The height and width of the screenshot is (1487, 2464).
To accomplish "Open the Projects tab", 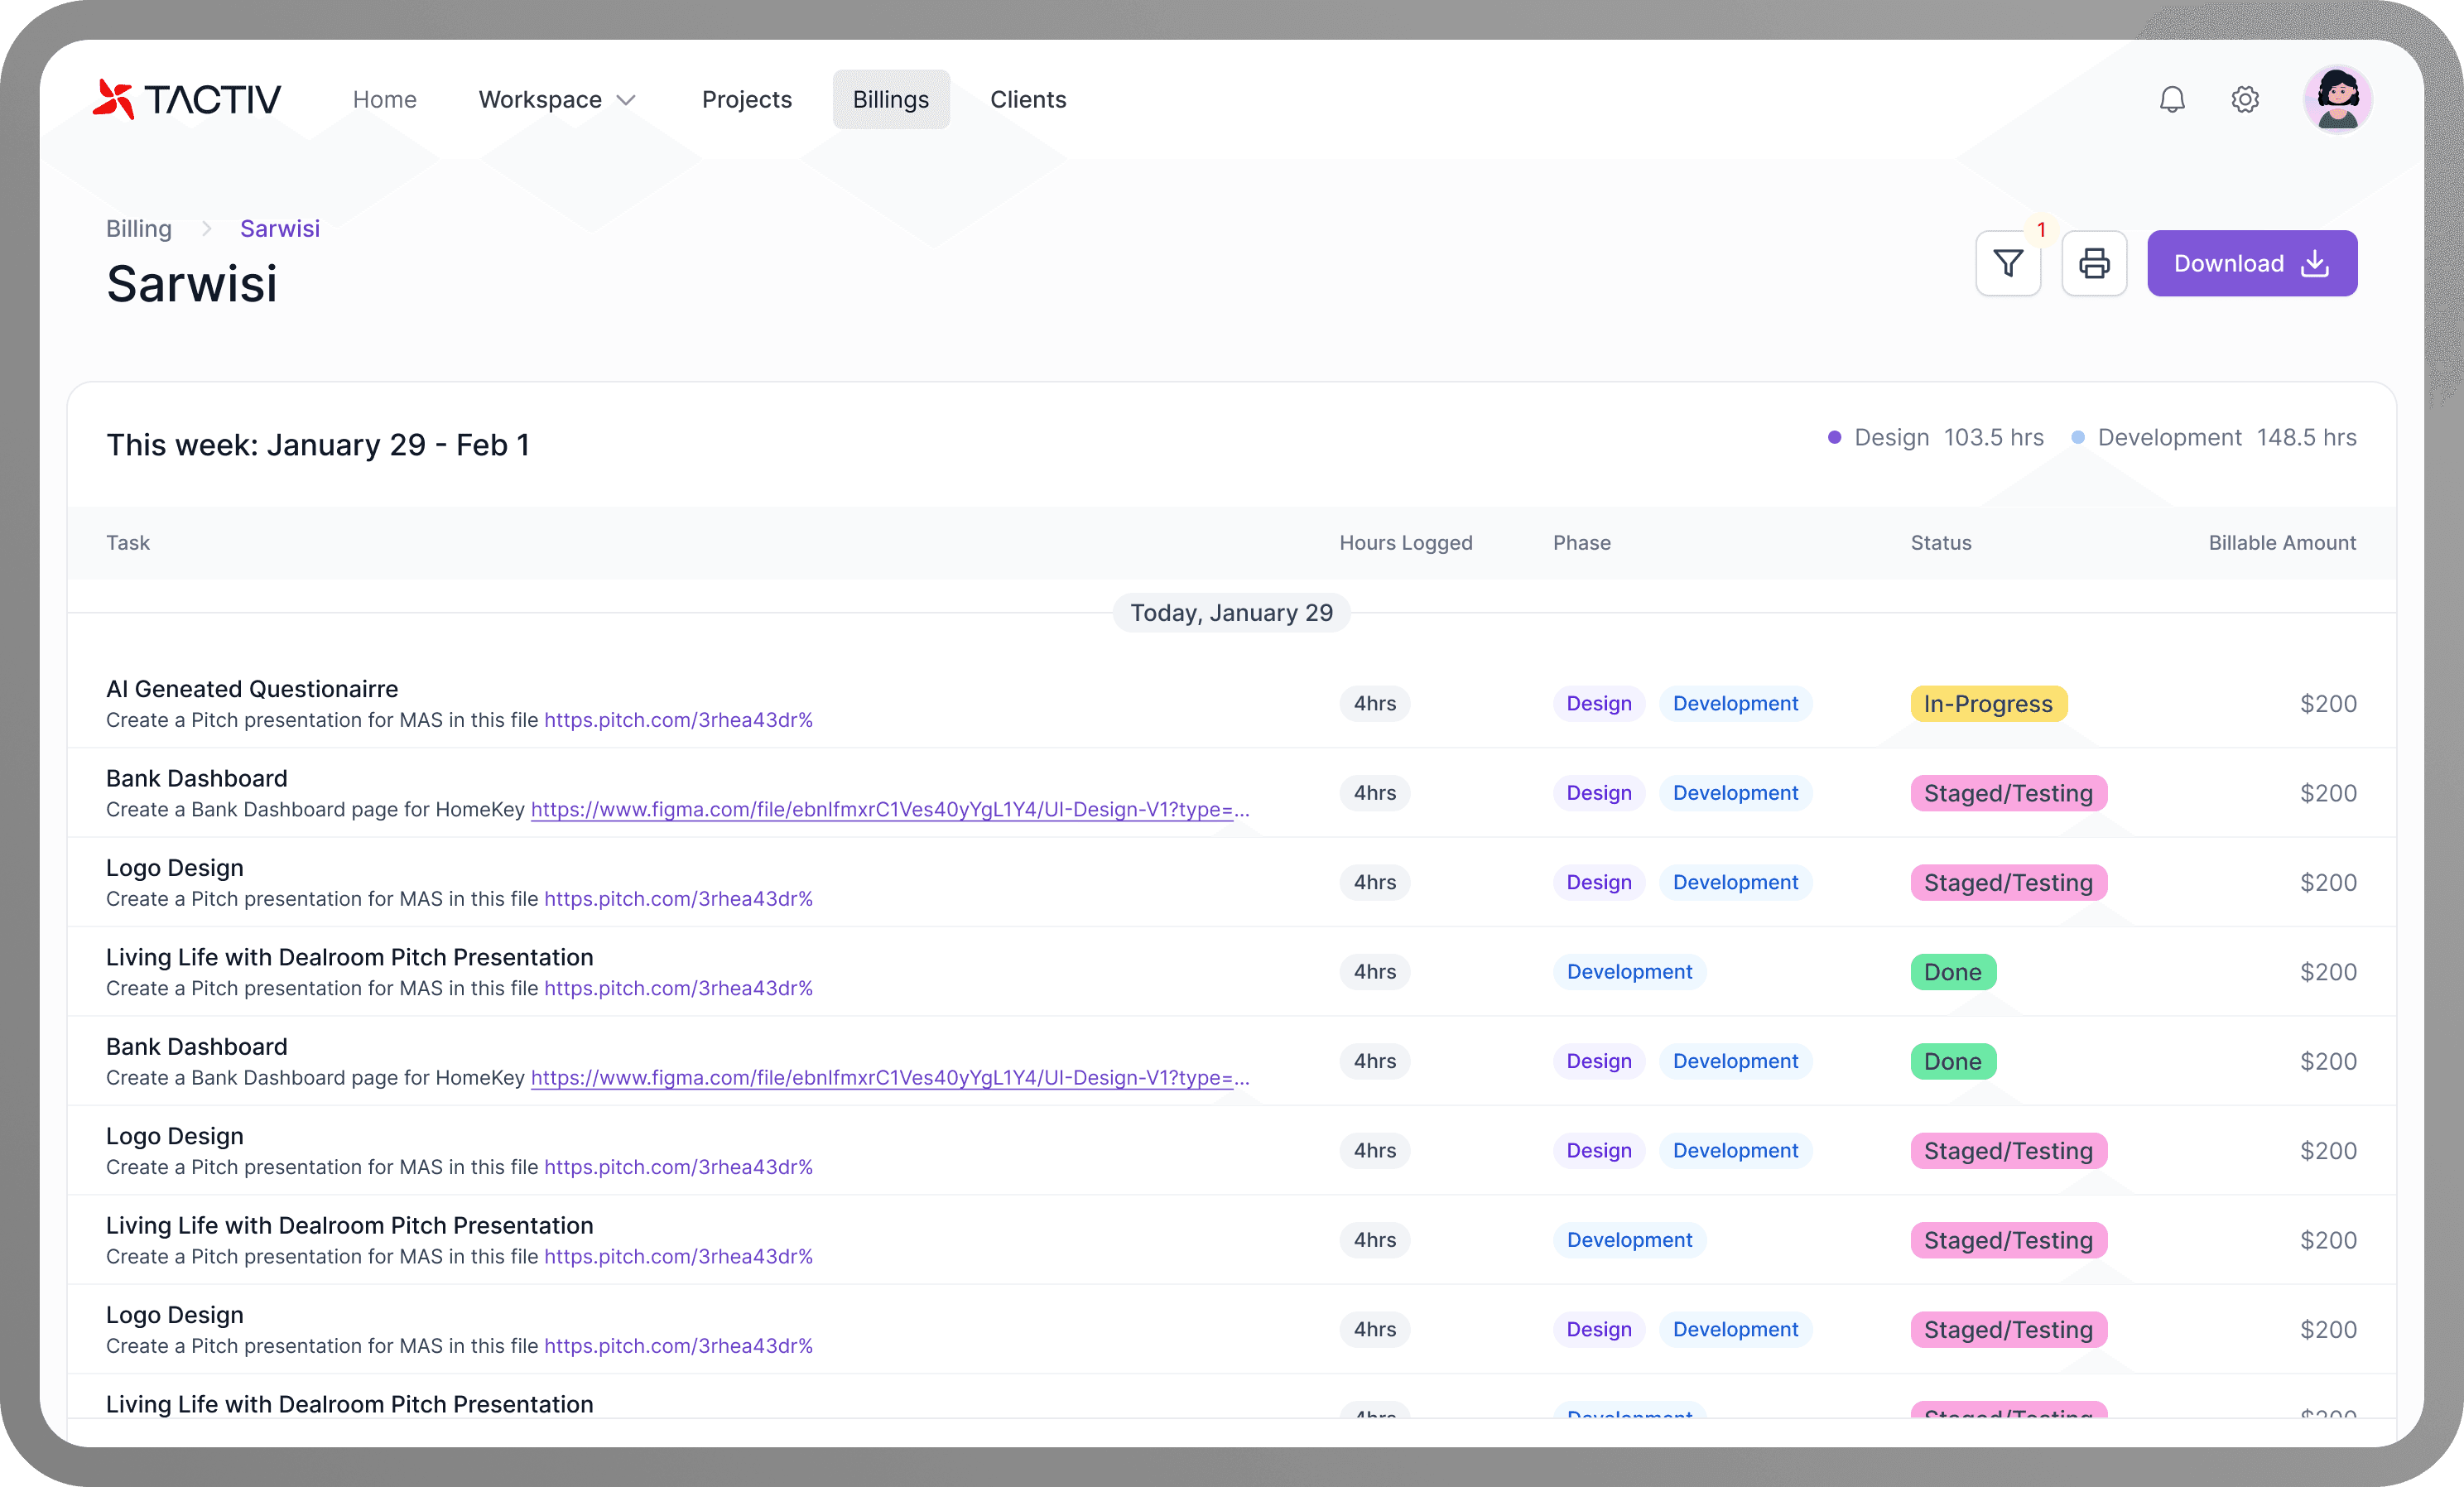I will pyautogui.click(x=747, y=99).
